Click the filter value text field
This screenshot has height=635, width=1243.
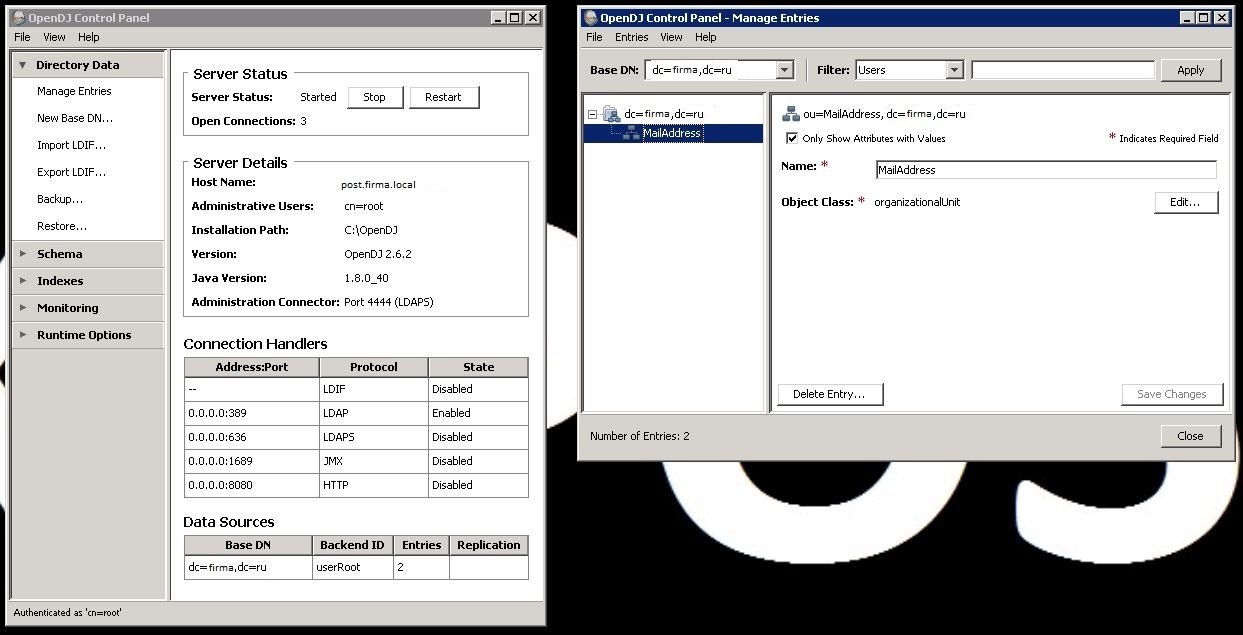coord(1063,70)
